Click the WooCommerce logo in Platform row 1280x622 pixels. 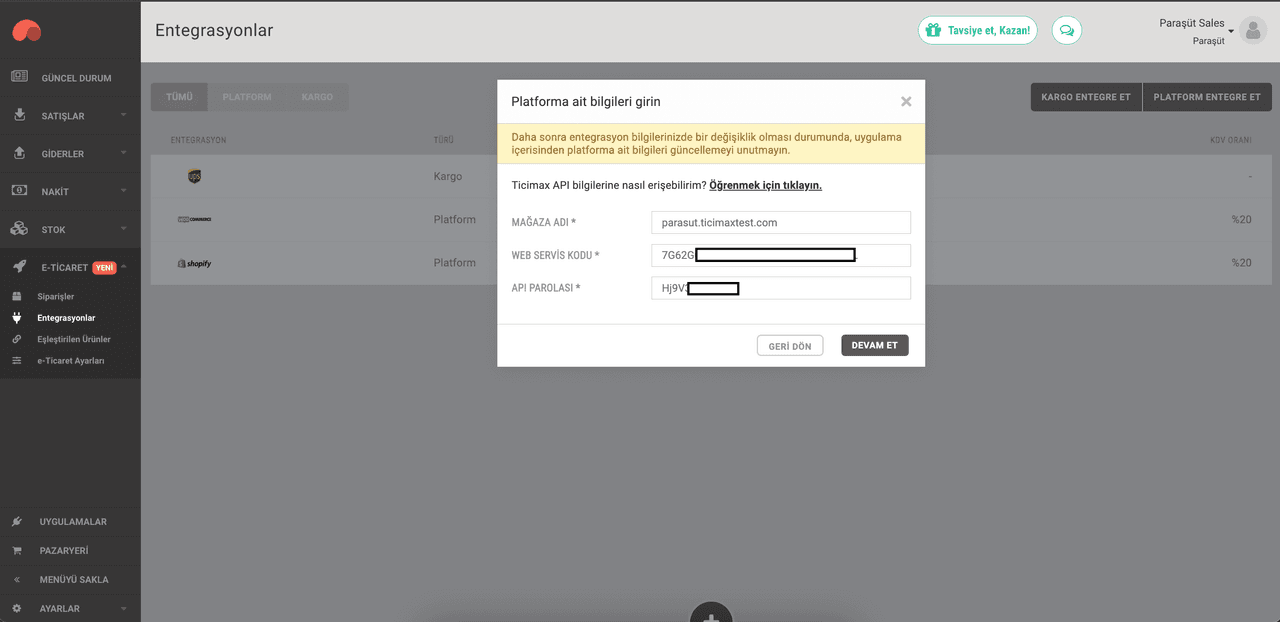pos(194,219)
